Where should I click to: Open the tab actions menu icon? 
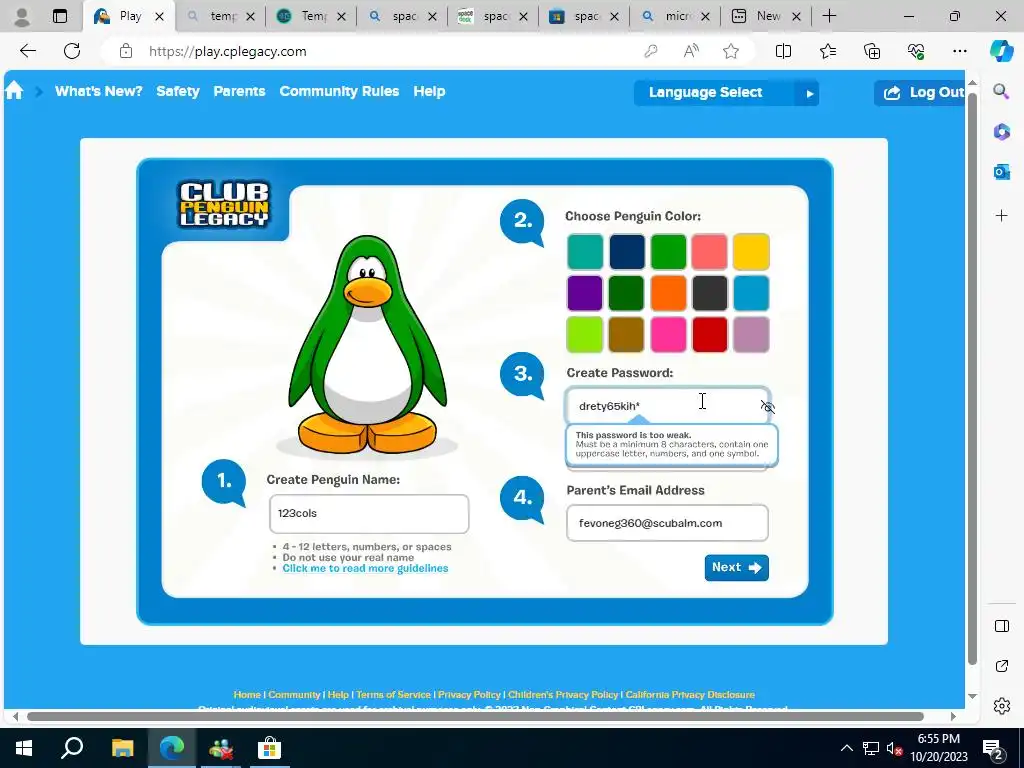[x=60, y=16]
